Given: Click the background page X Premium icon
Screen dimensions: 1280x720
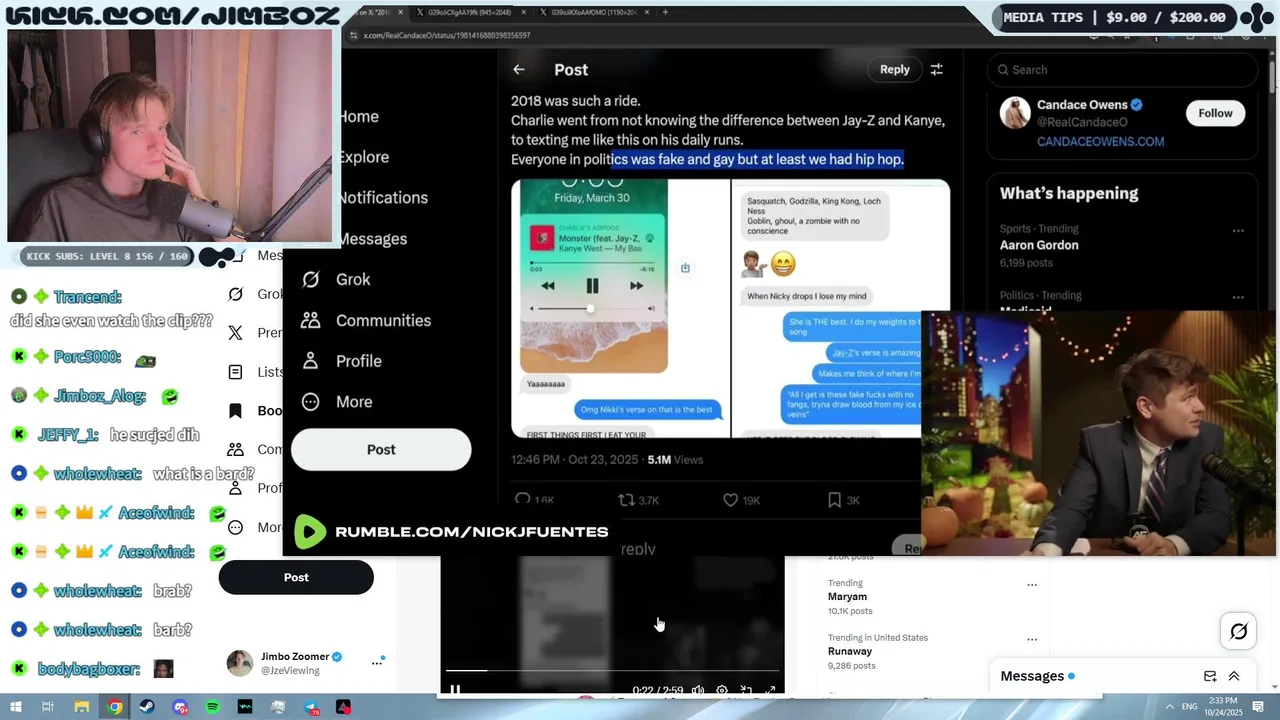Looking at the screenshot, I should [x=236, y=333].
